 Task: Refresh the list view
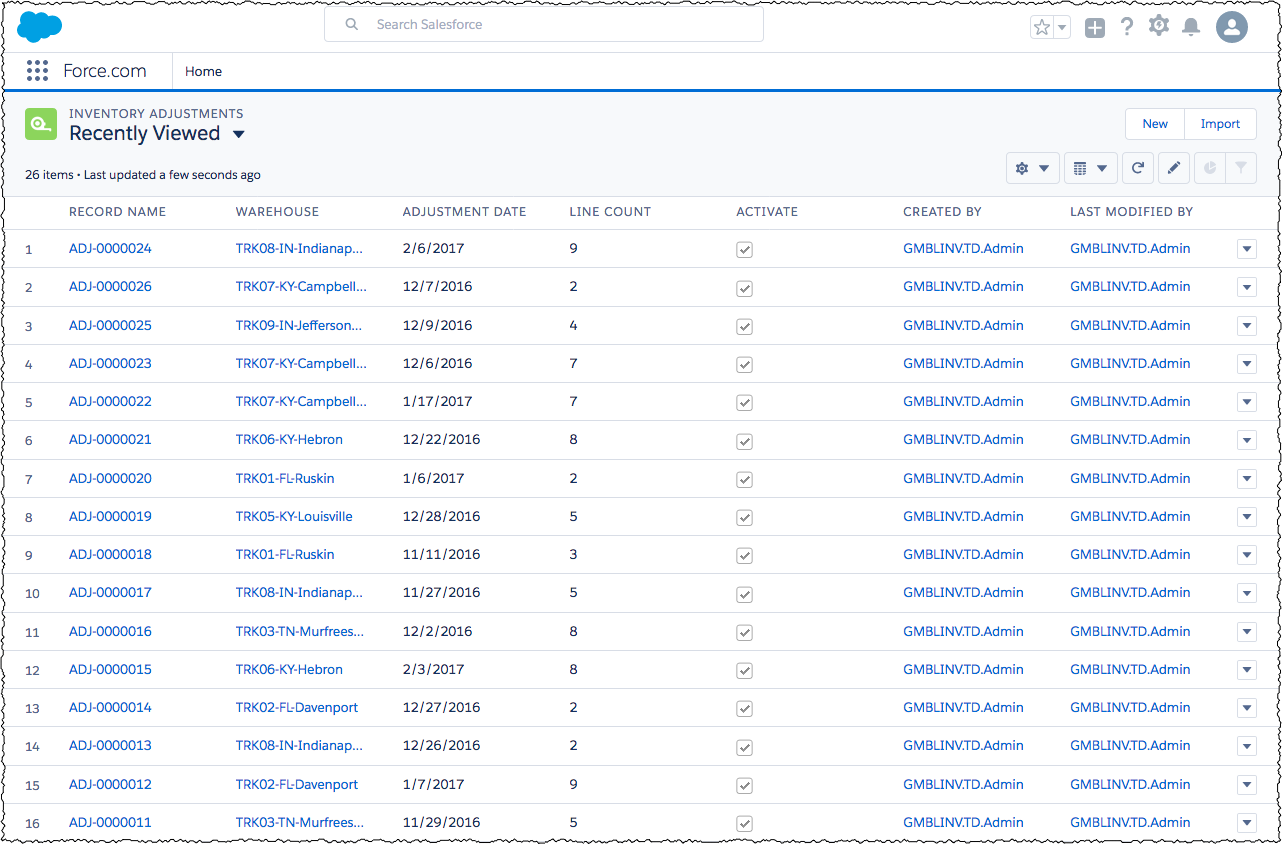click(1138, 169)
